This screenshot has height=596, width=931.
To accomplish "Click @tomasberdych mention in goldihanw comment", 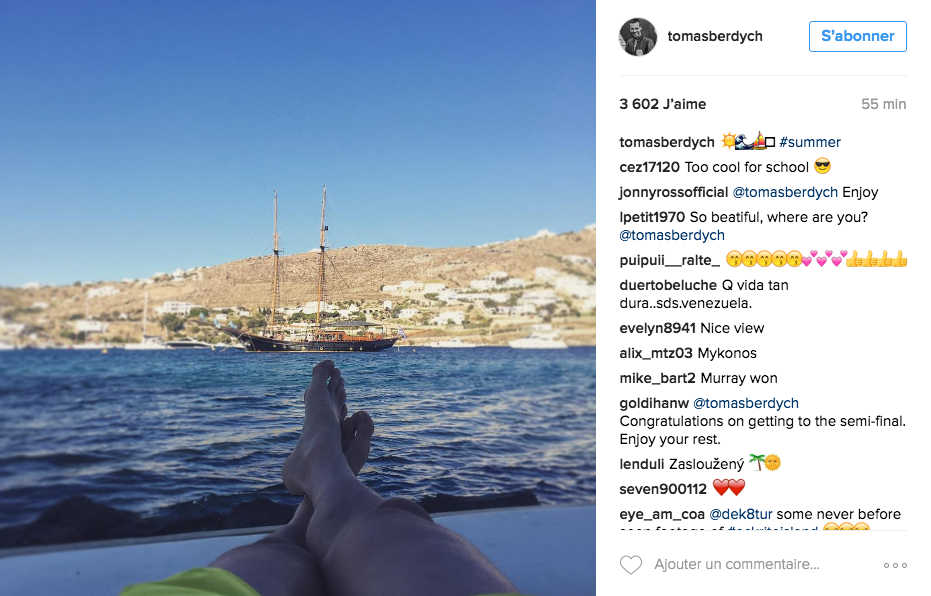I will tap(746, 403).
